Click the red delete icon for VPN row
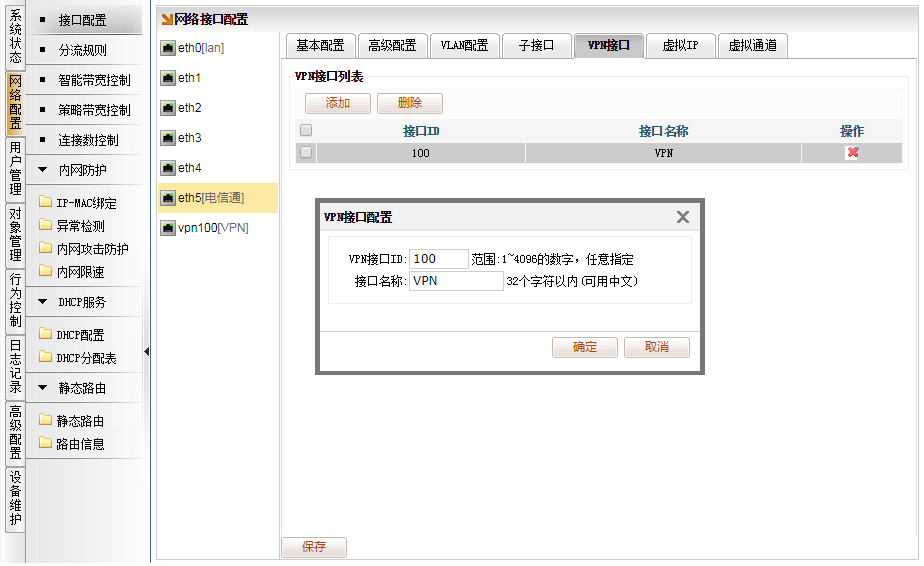The image size is (924, 566). click(852, 153)
